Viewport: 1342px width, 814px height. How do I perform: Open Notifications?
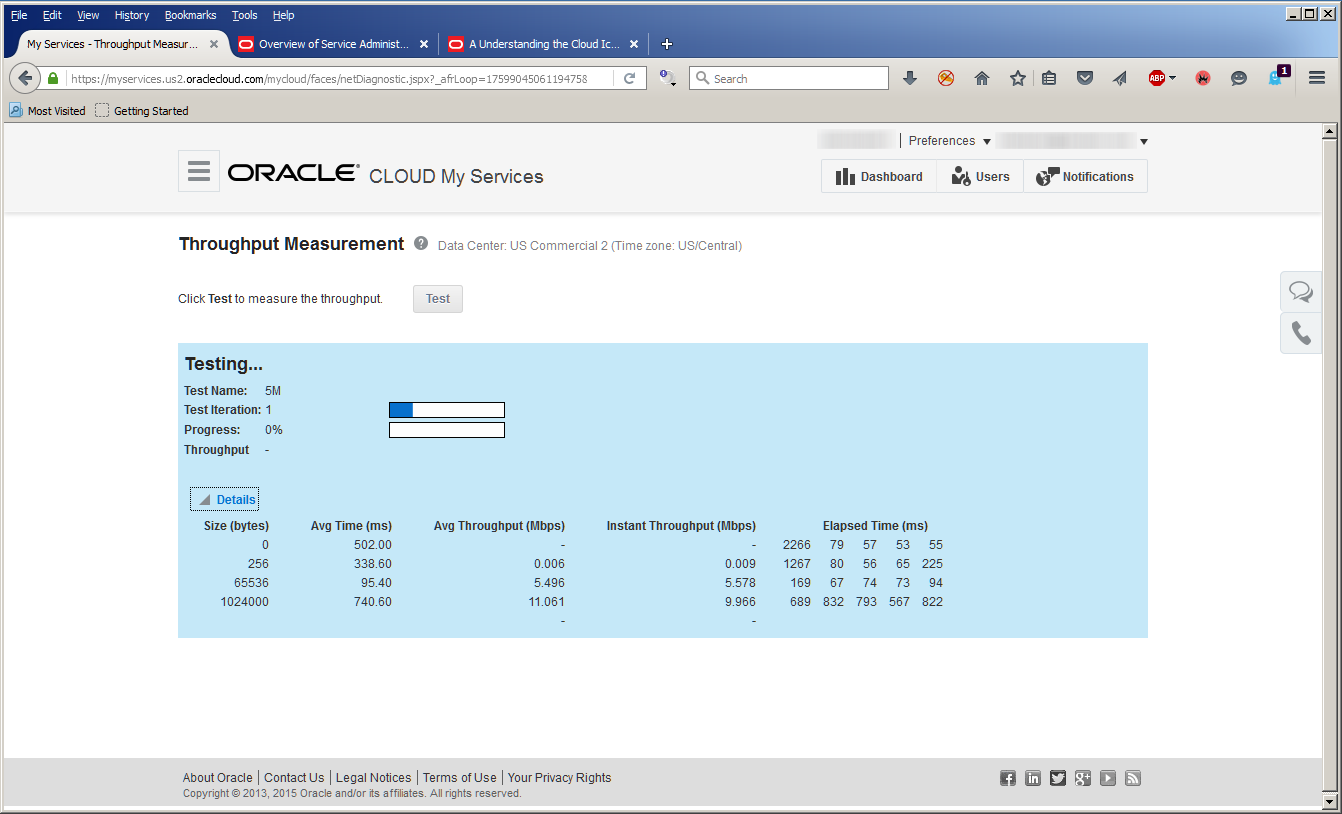[1085, 176]
